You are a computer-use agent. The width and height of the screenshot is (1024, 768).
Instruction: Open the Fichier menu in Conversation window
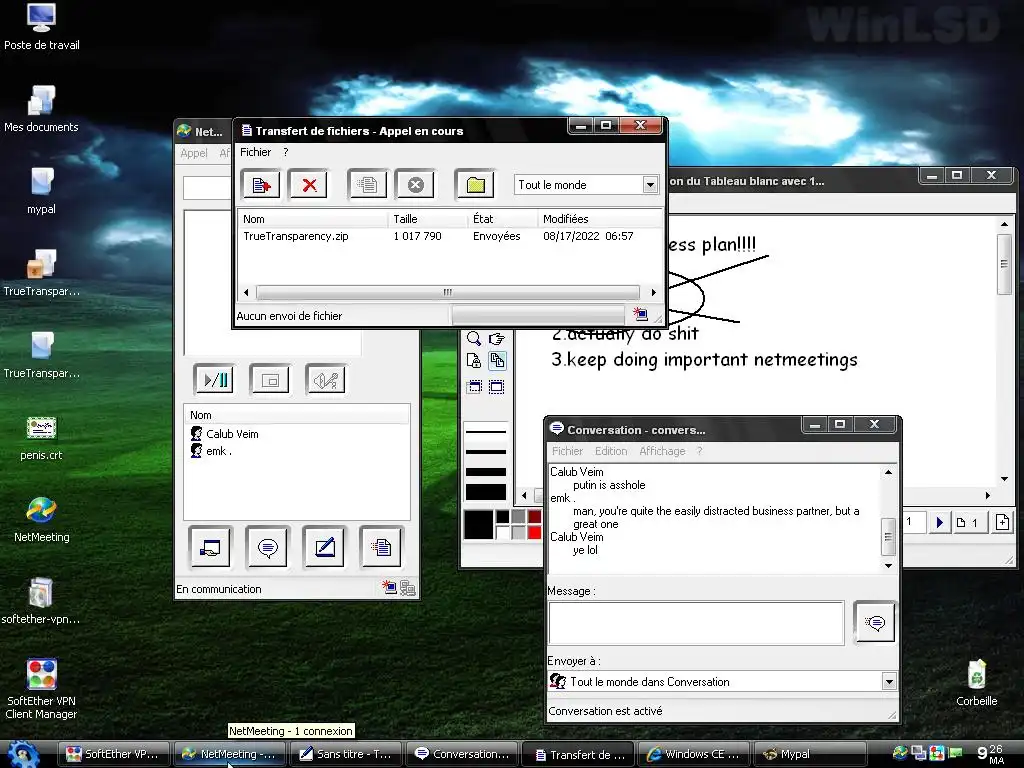(x=567, y=451)
